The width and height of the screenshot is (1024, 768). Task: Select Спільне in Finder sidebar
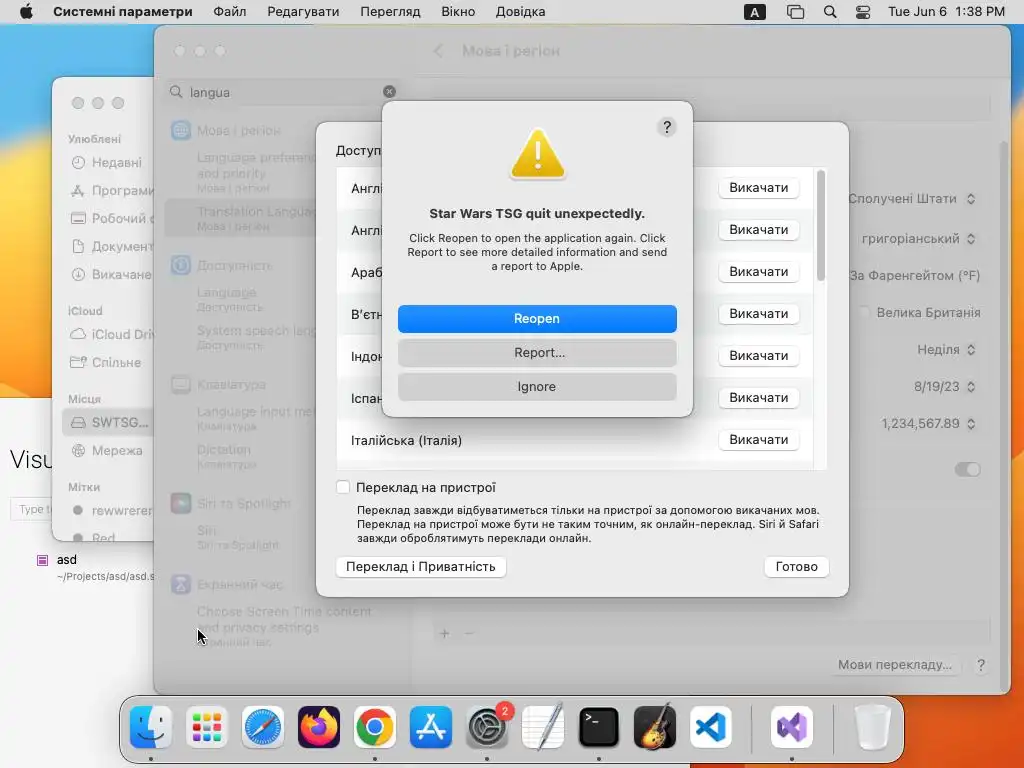108,362
